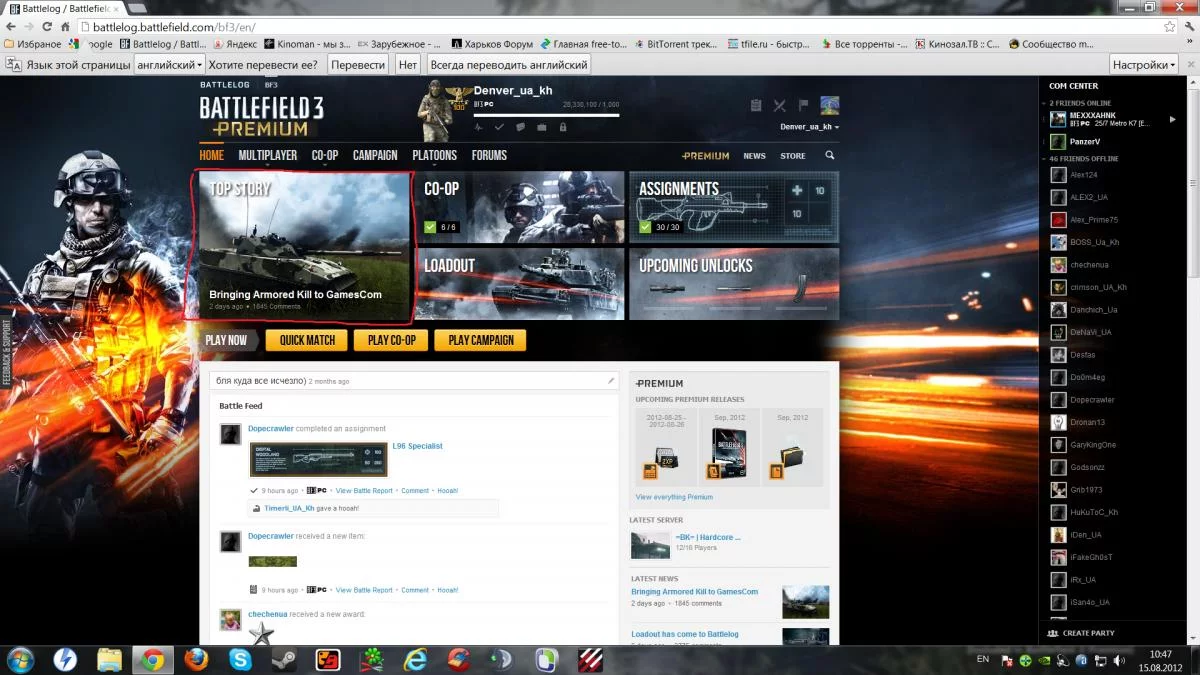Open the L96 Specialist link
The width and height of the screenshot is (1200, 675).
417,446
